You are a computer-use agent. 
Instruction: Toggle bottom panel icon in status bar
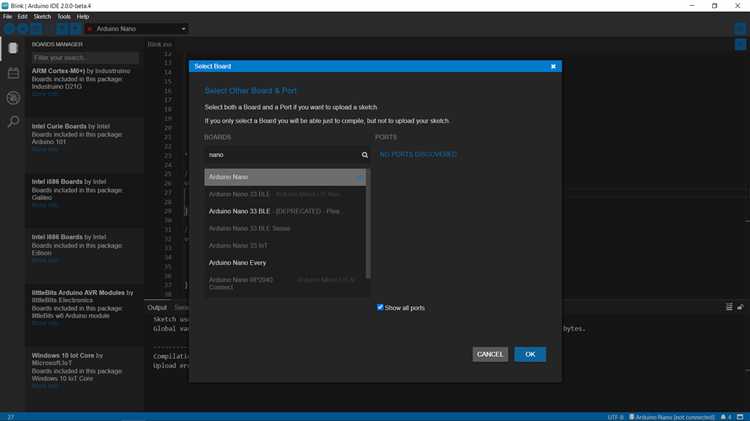[x=740, y=417]
